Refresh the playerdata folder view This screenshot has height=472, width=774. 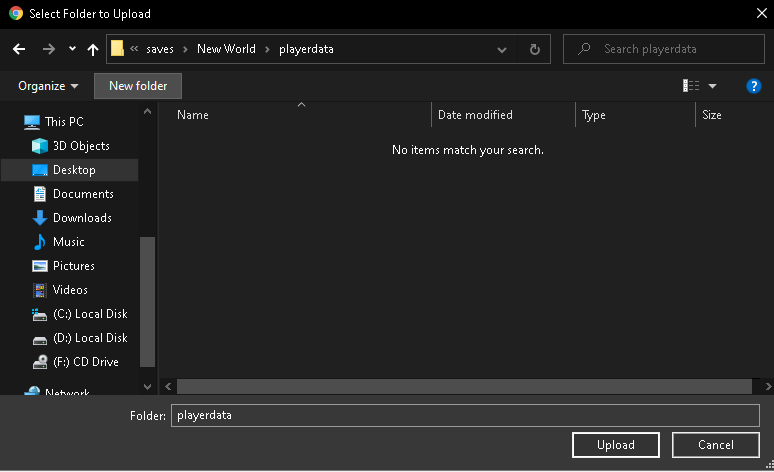point(535,49)
